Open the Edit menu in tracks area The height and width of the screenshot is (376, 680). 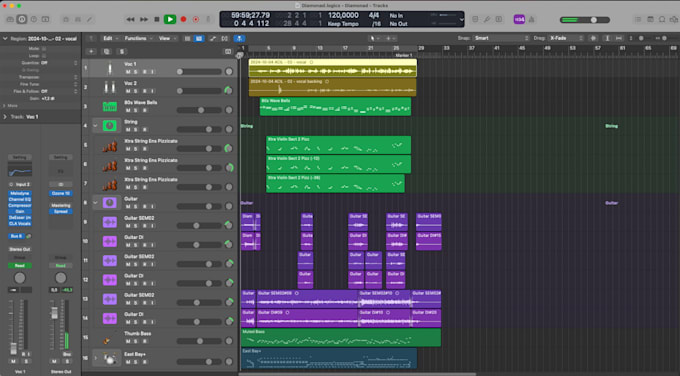pyautogui.click(x=110, y=38)
